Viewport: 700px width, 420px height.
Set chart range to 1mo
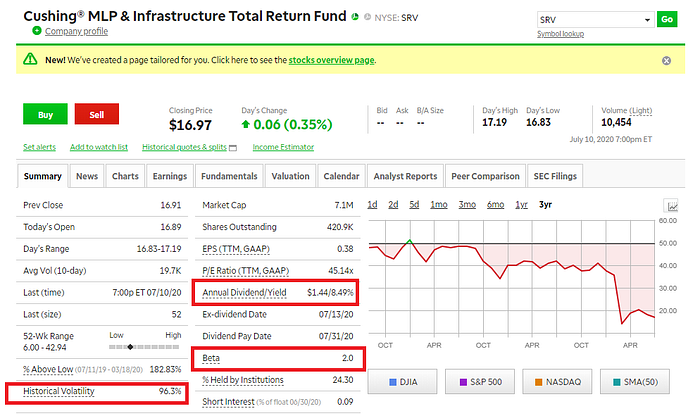[x=439, y=204]
